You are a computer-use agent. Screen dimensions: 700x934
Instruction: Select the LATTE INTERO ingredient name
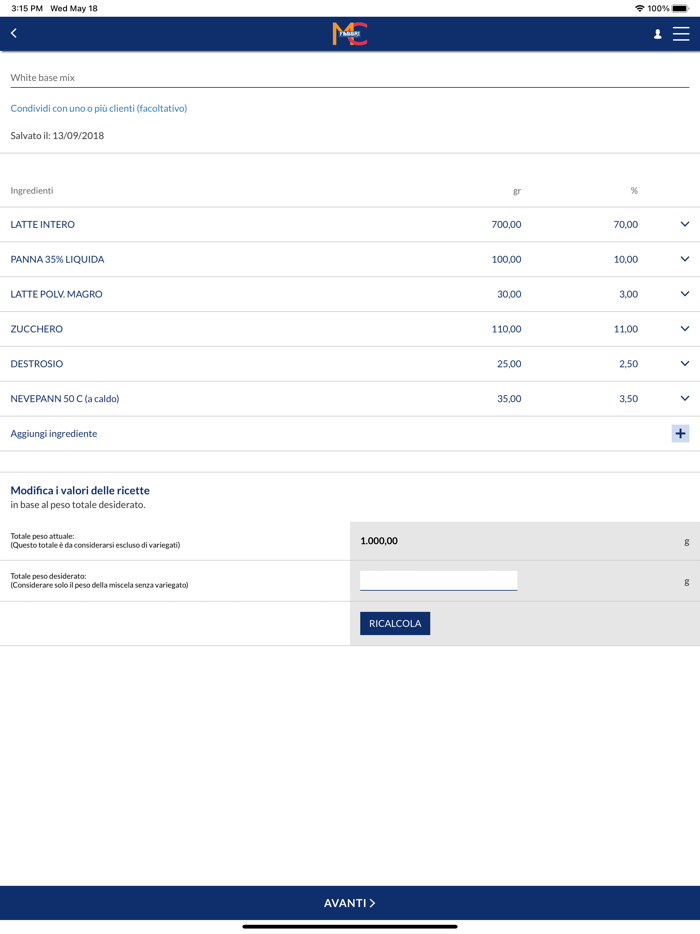coord(43,225)
